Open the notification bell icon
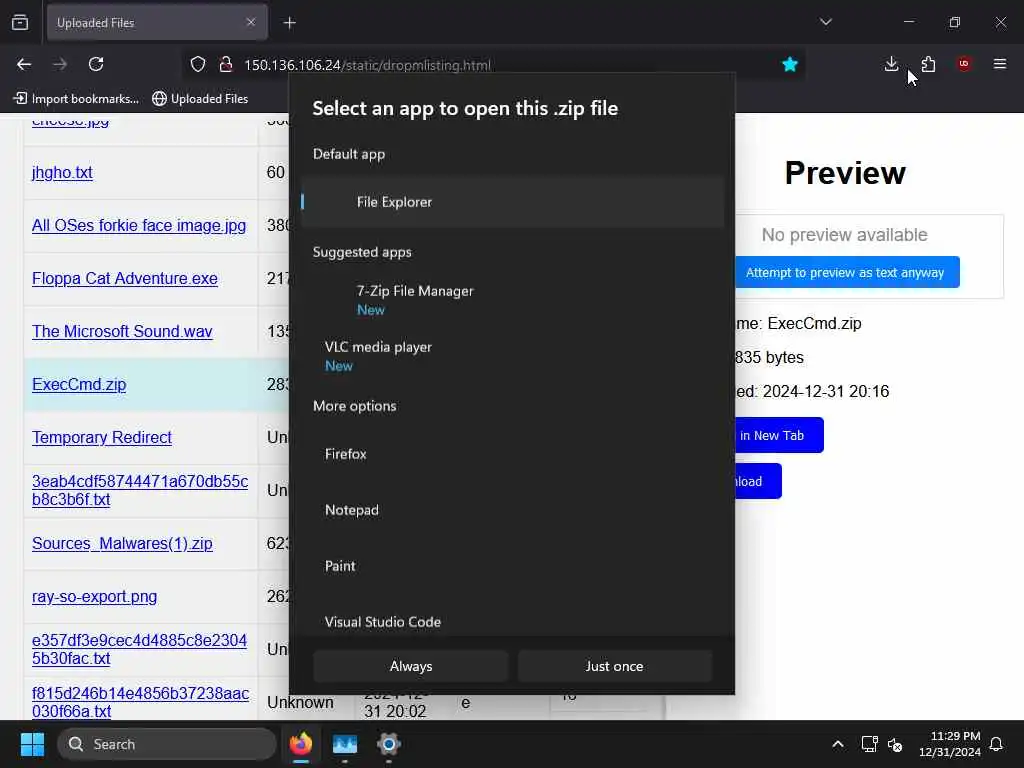 click(x=997, y=744)
